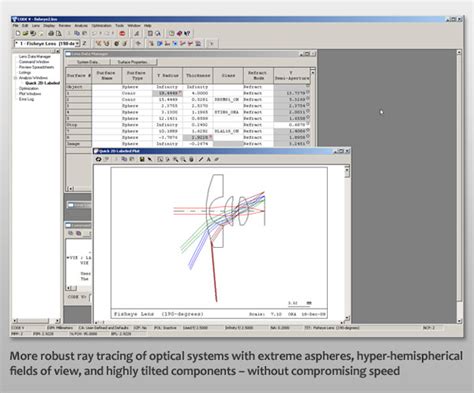Click the Execute refresh icon in plot window
474x393 pixels.
(98, 159)
